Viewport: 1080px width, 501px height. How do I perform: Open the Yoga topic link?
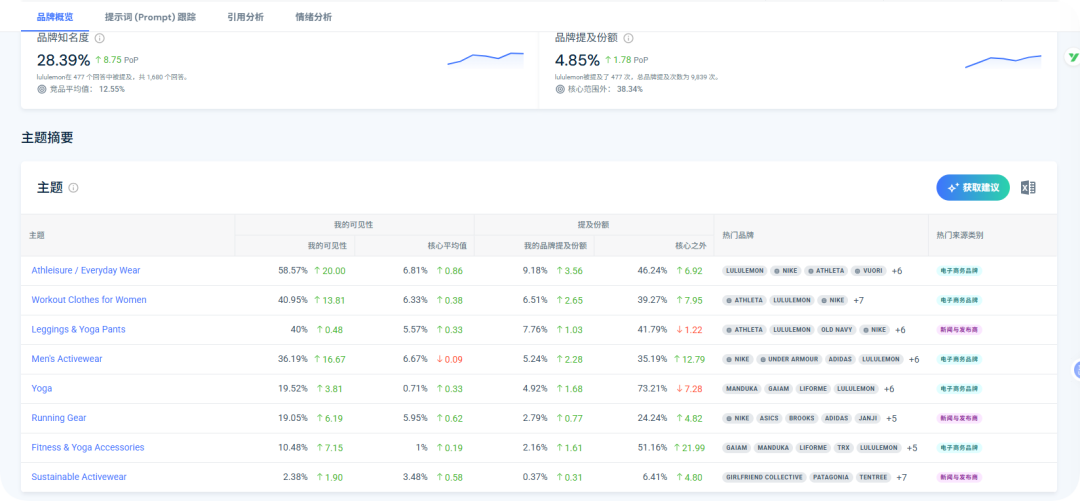41,389
